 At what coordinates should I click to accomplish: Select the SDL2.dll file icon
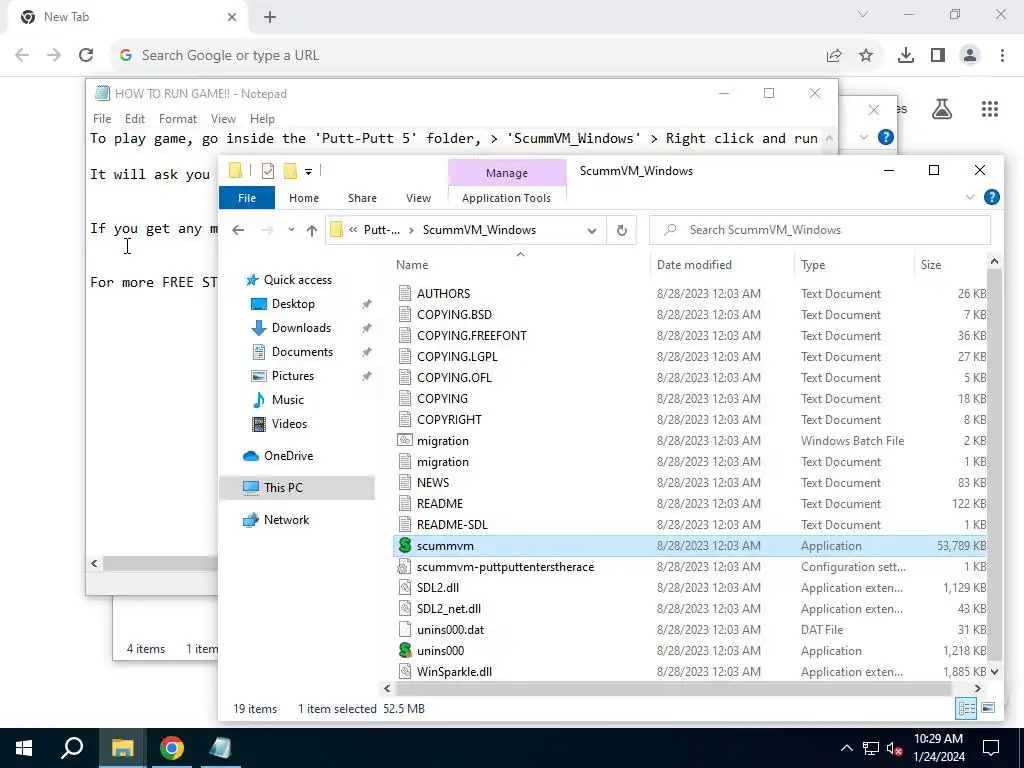click(x=405, y=587)
